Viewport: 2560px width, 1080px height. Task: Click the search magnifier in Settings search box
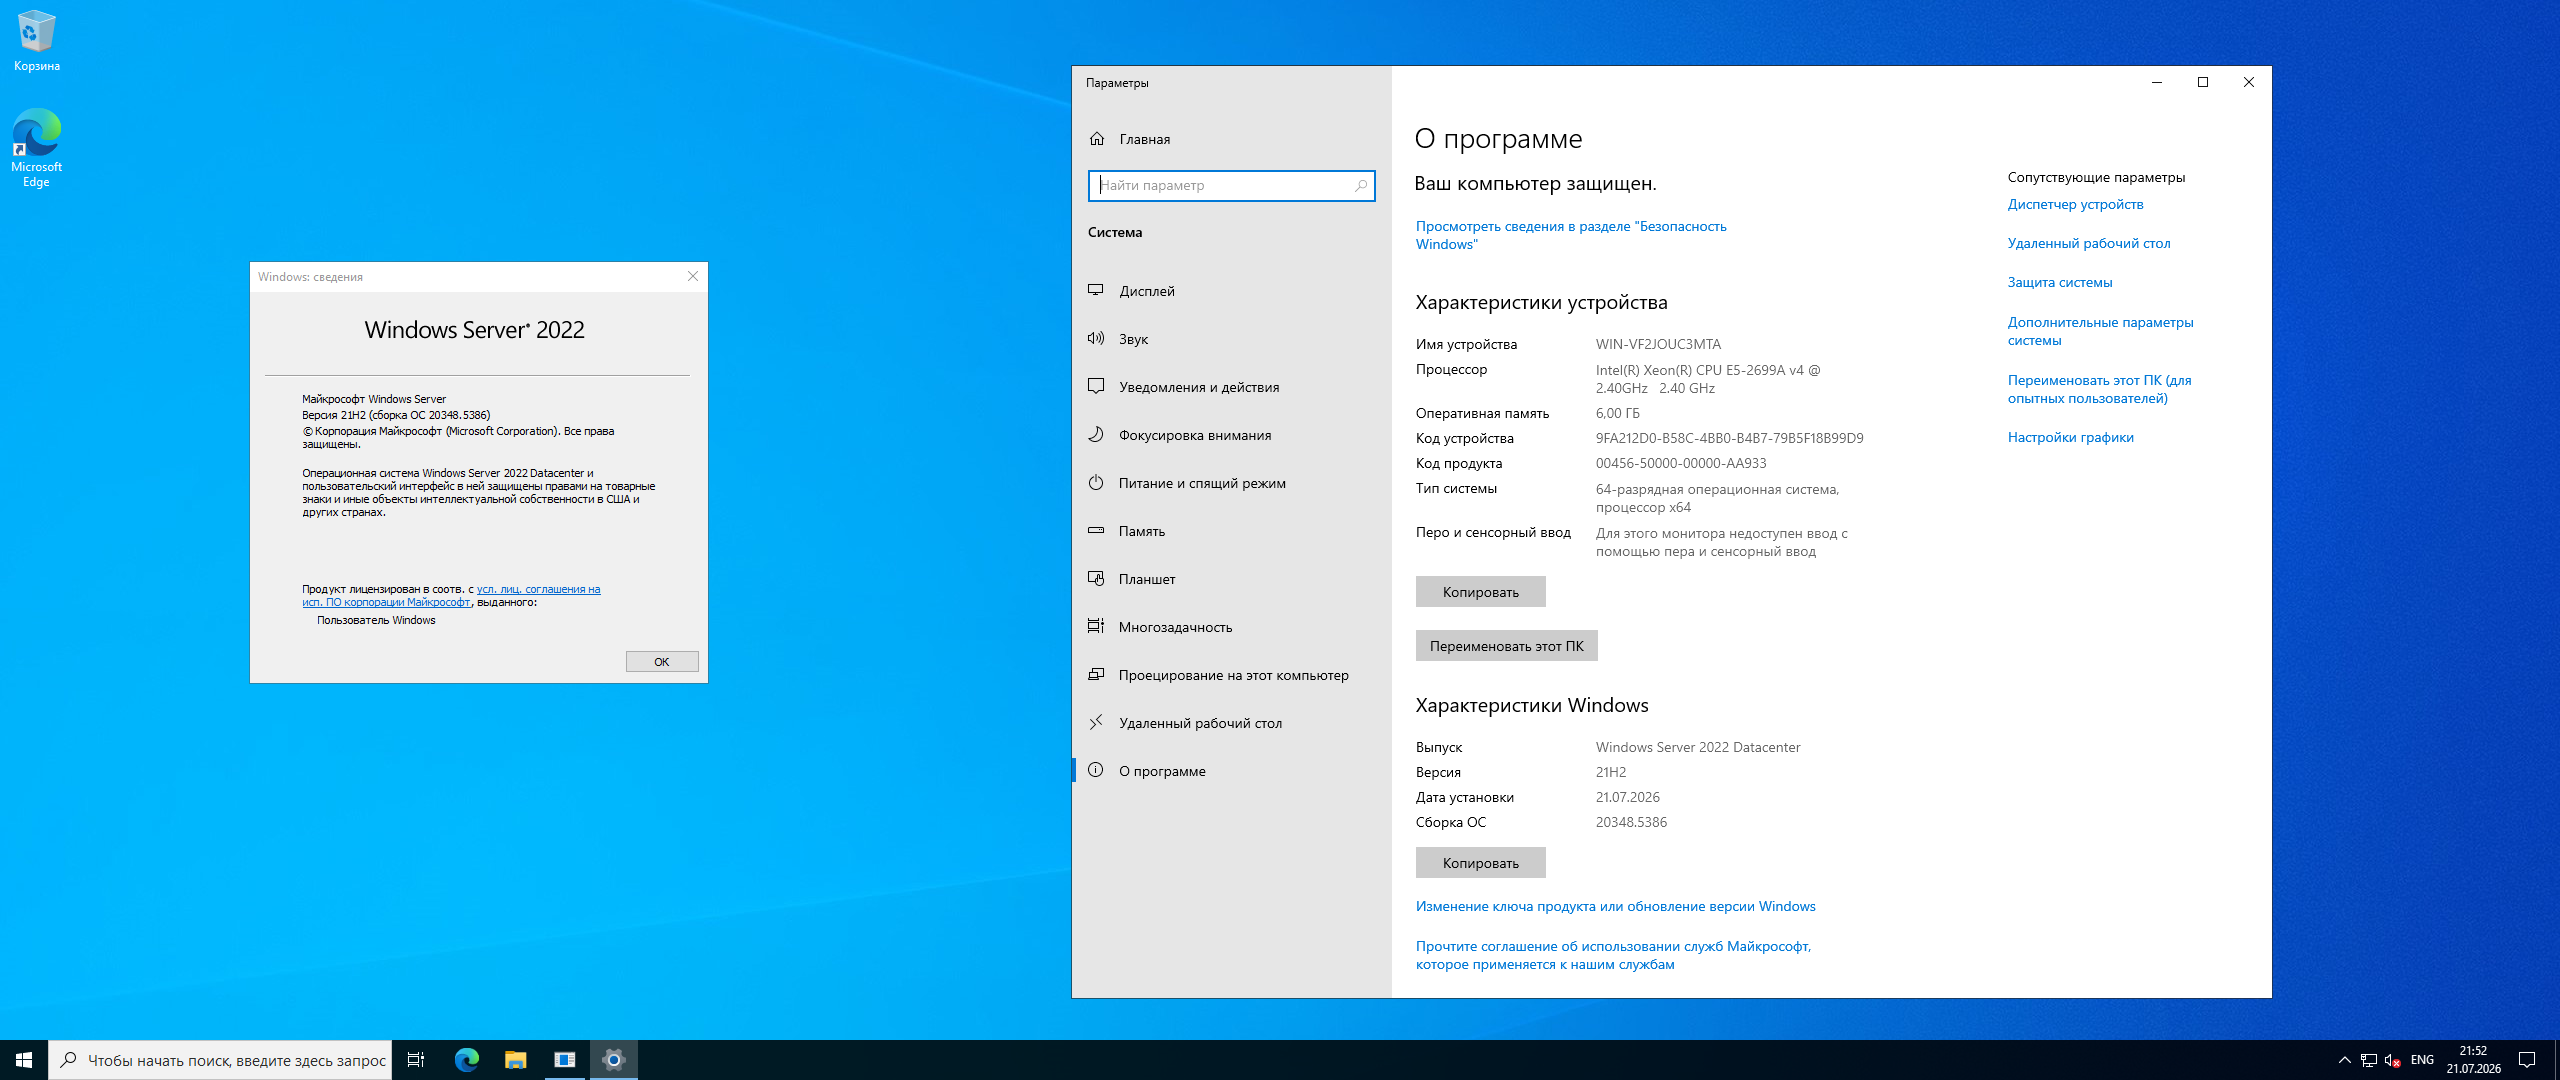(x=1361, y=186)
